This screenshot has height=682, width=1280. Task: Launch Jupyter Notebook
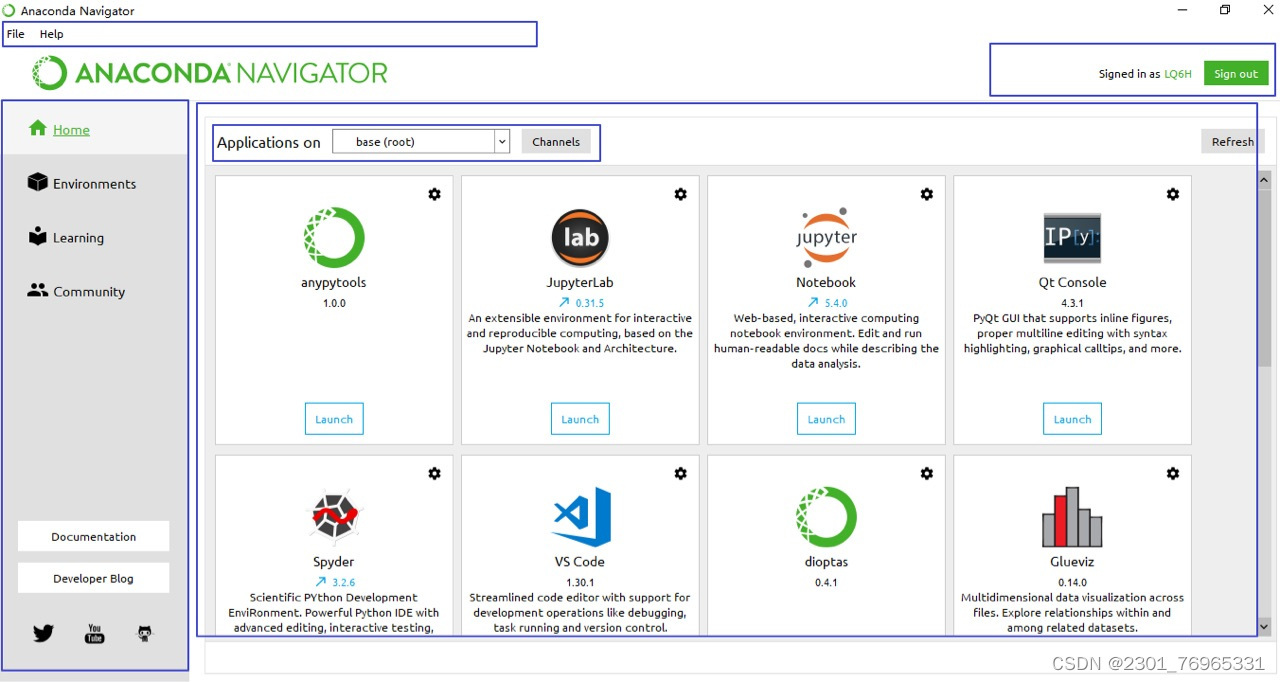[x=826, y=419]
